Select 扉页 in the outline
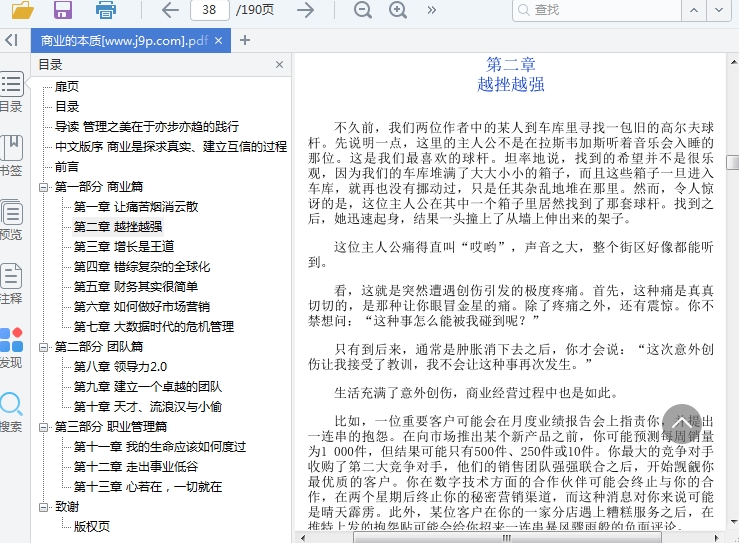The width and height of the screenshot is (739, 543). pyautogui.click(x=67, y=87)
